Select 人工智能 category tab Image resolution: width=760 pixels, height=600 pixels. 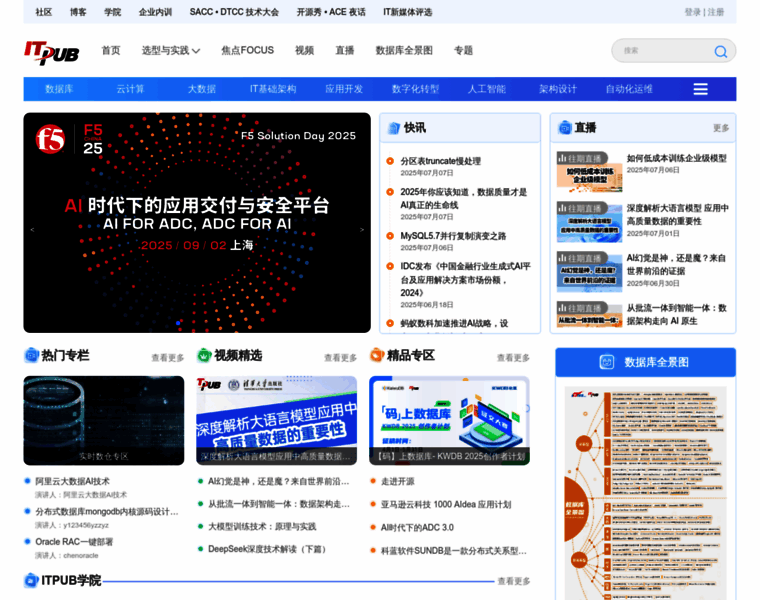click(487, 89)
